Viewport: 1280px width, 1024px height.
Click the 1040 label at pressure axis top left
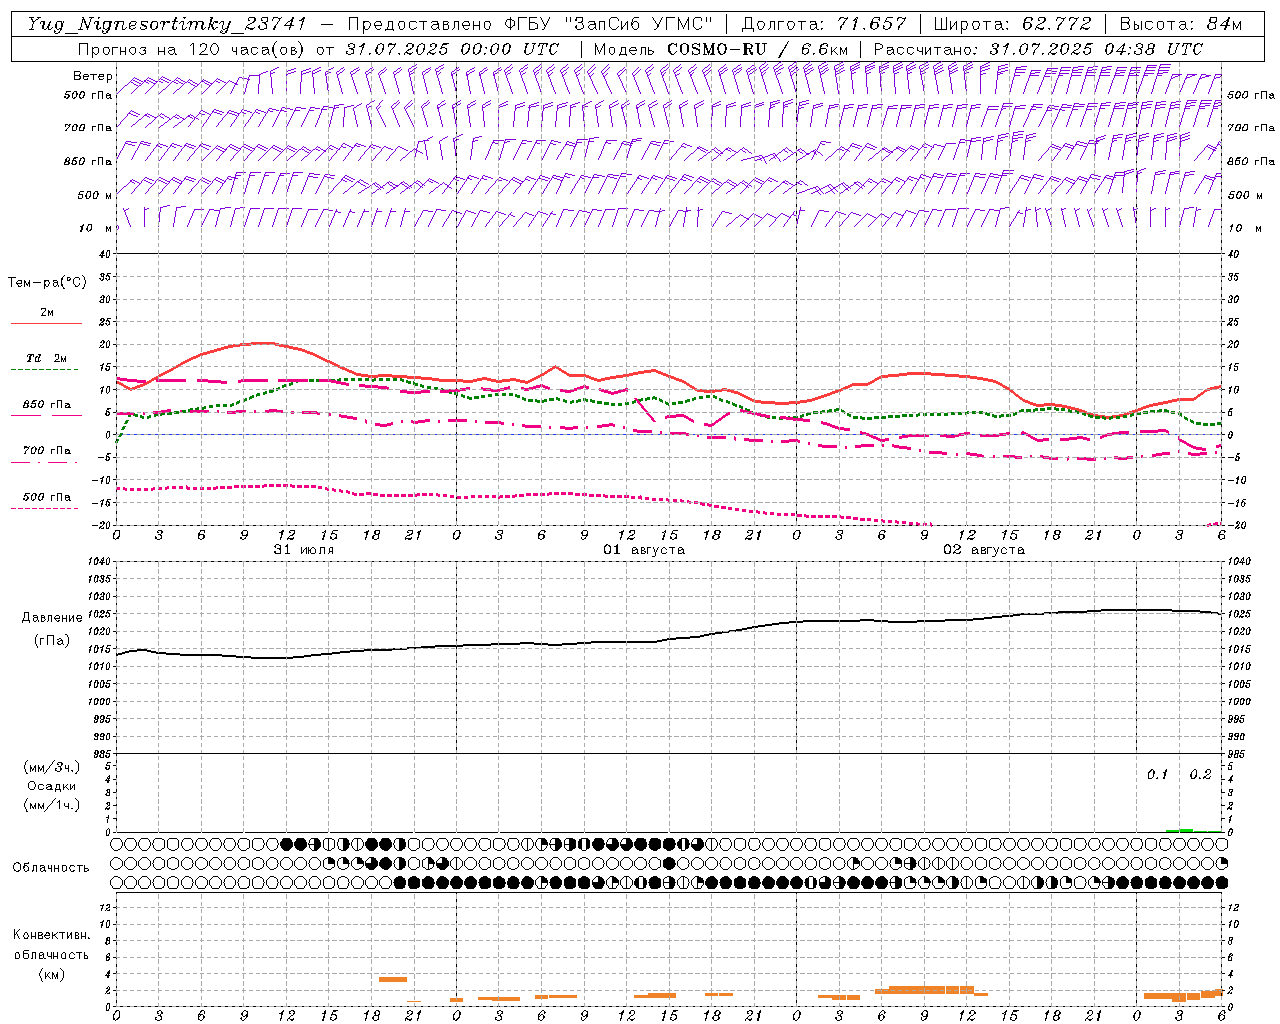(x=98, y=561)
